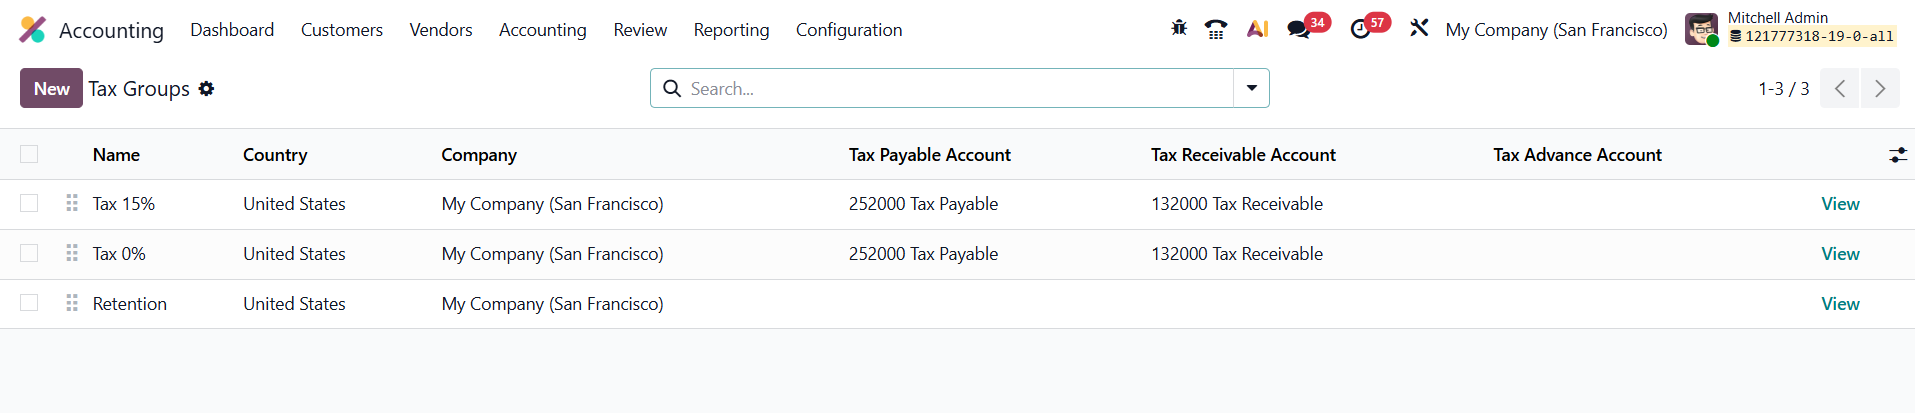Open the conversations chat bubble icon
Screen dimensions: 1915x413
(1299, 29)
